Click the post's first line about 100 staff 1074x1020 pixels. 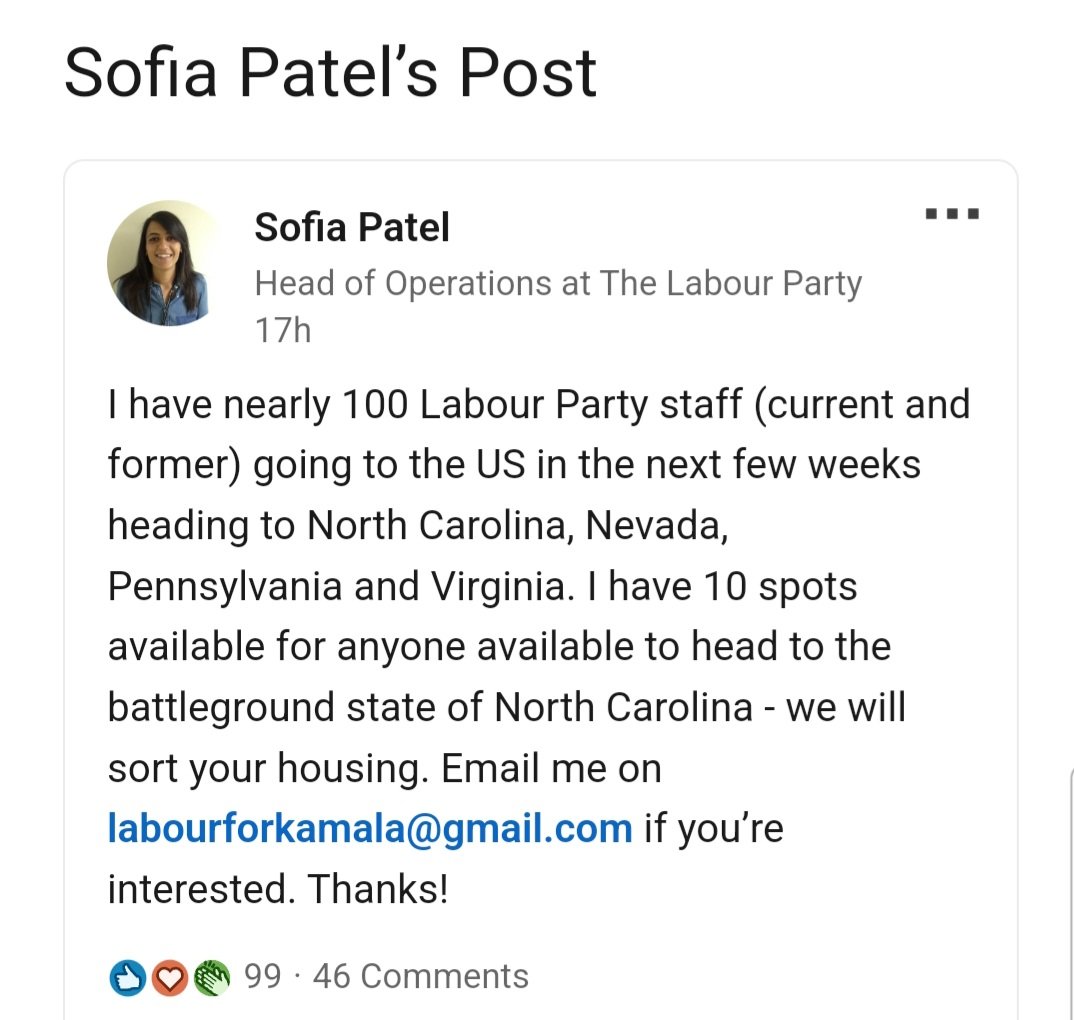[539, 405]
